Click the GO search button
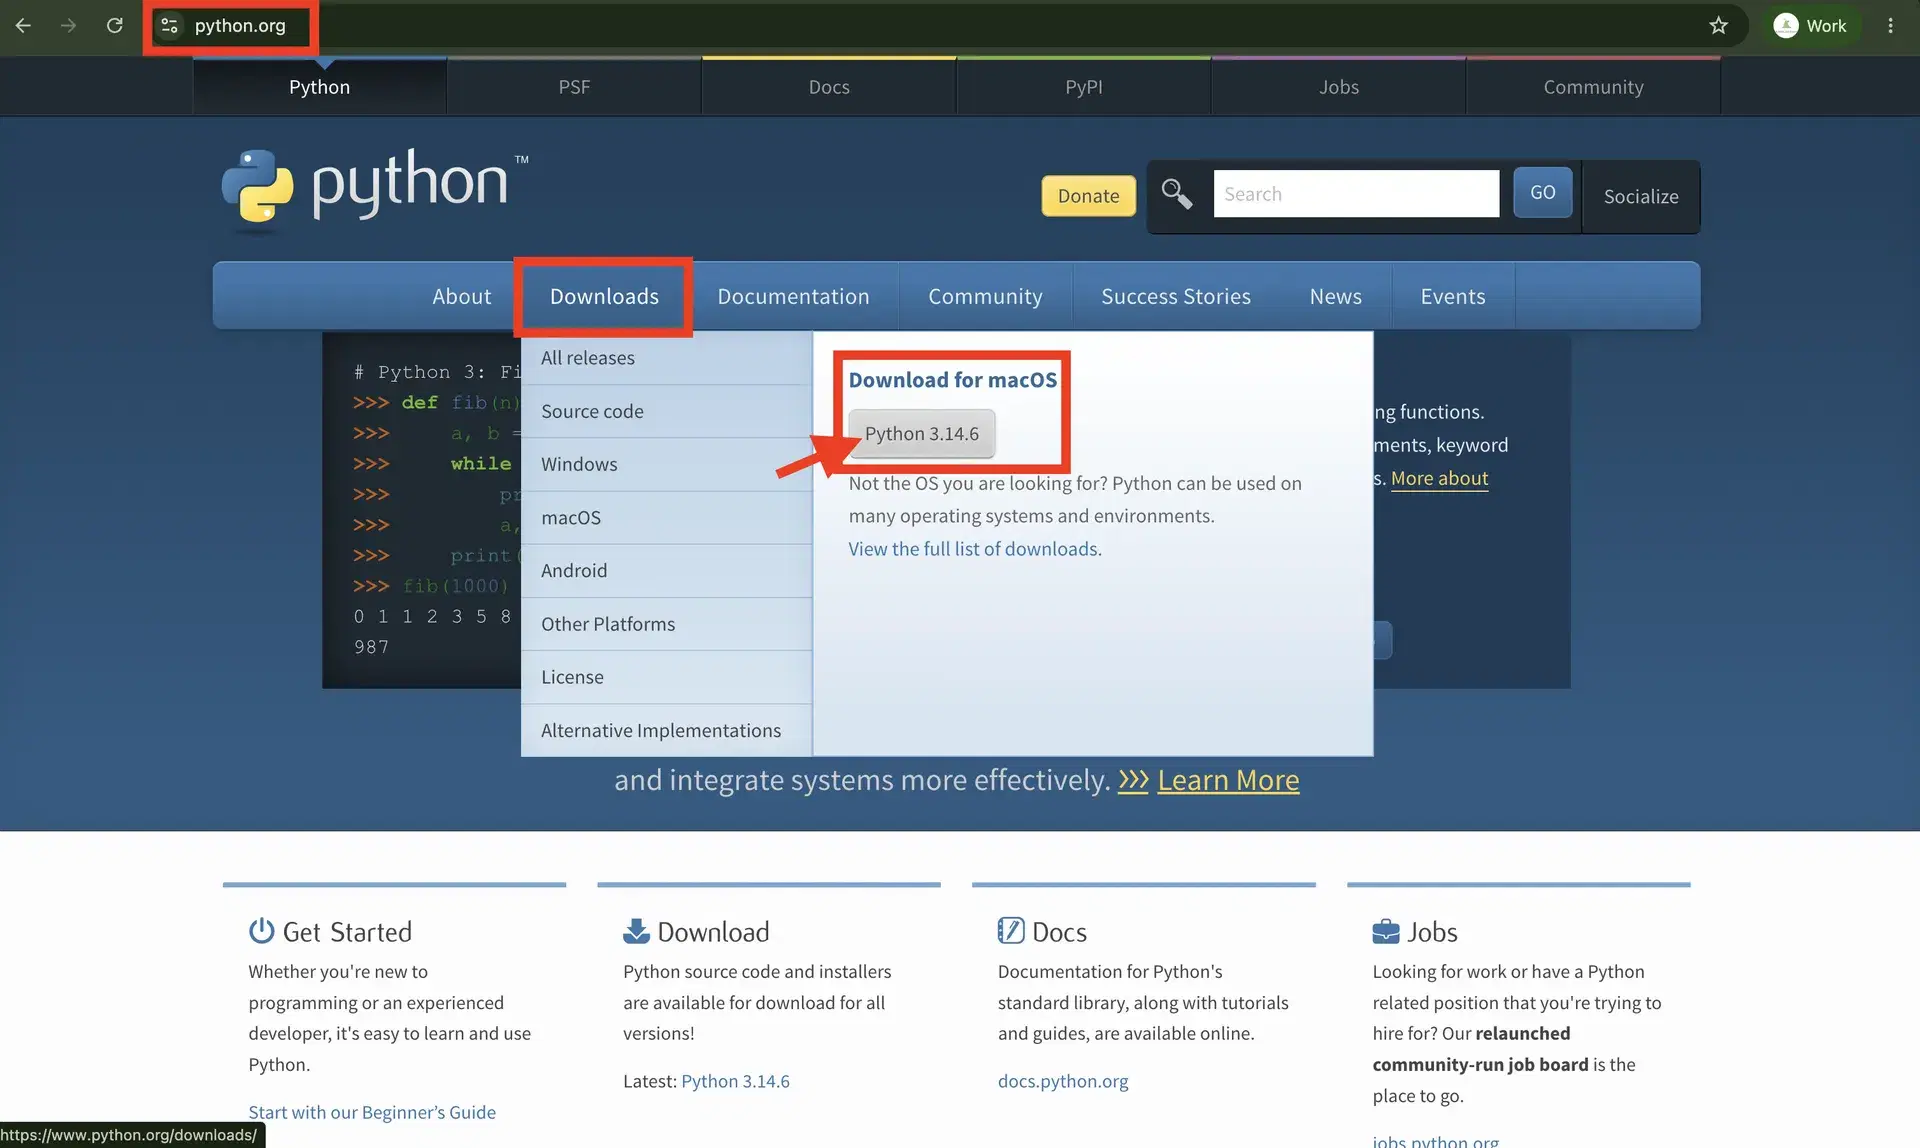 (x=1542, y=192)
